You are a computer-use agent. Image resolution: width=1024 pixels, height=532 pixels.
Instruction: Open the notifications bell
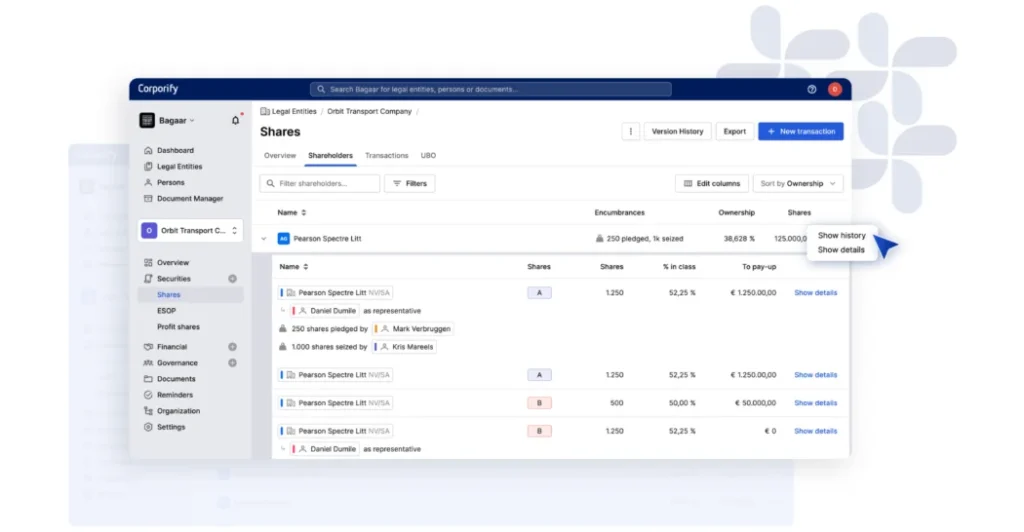(x=235, y=120)
